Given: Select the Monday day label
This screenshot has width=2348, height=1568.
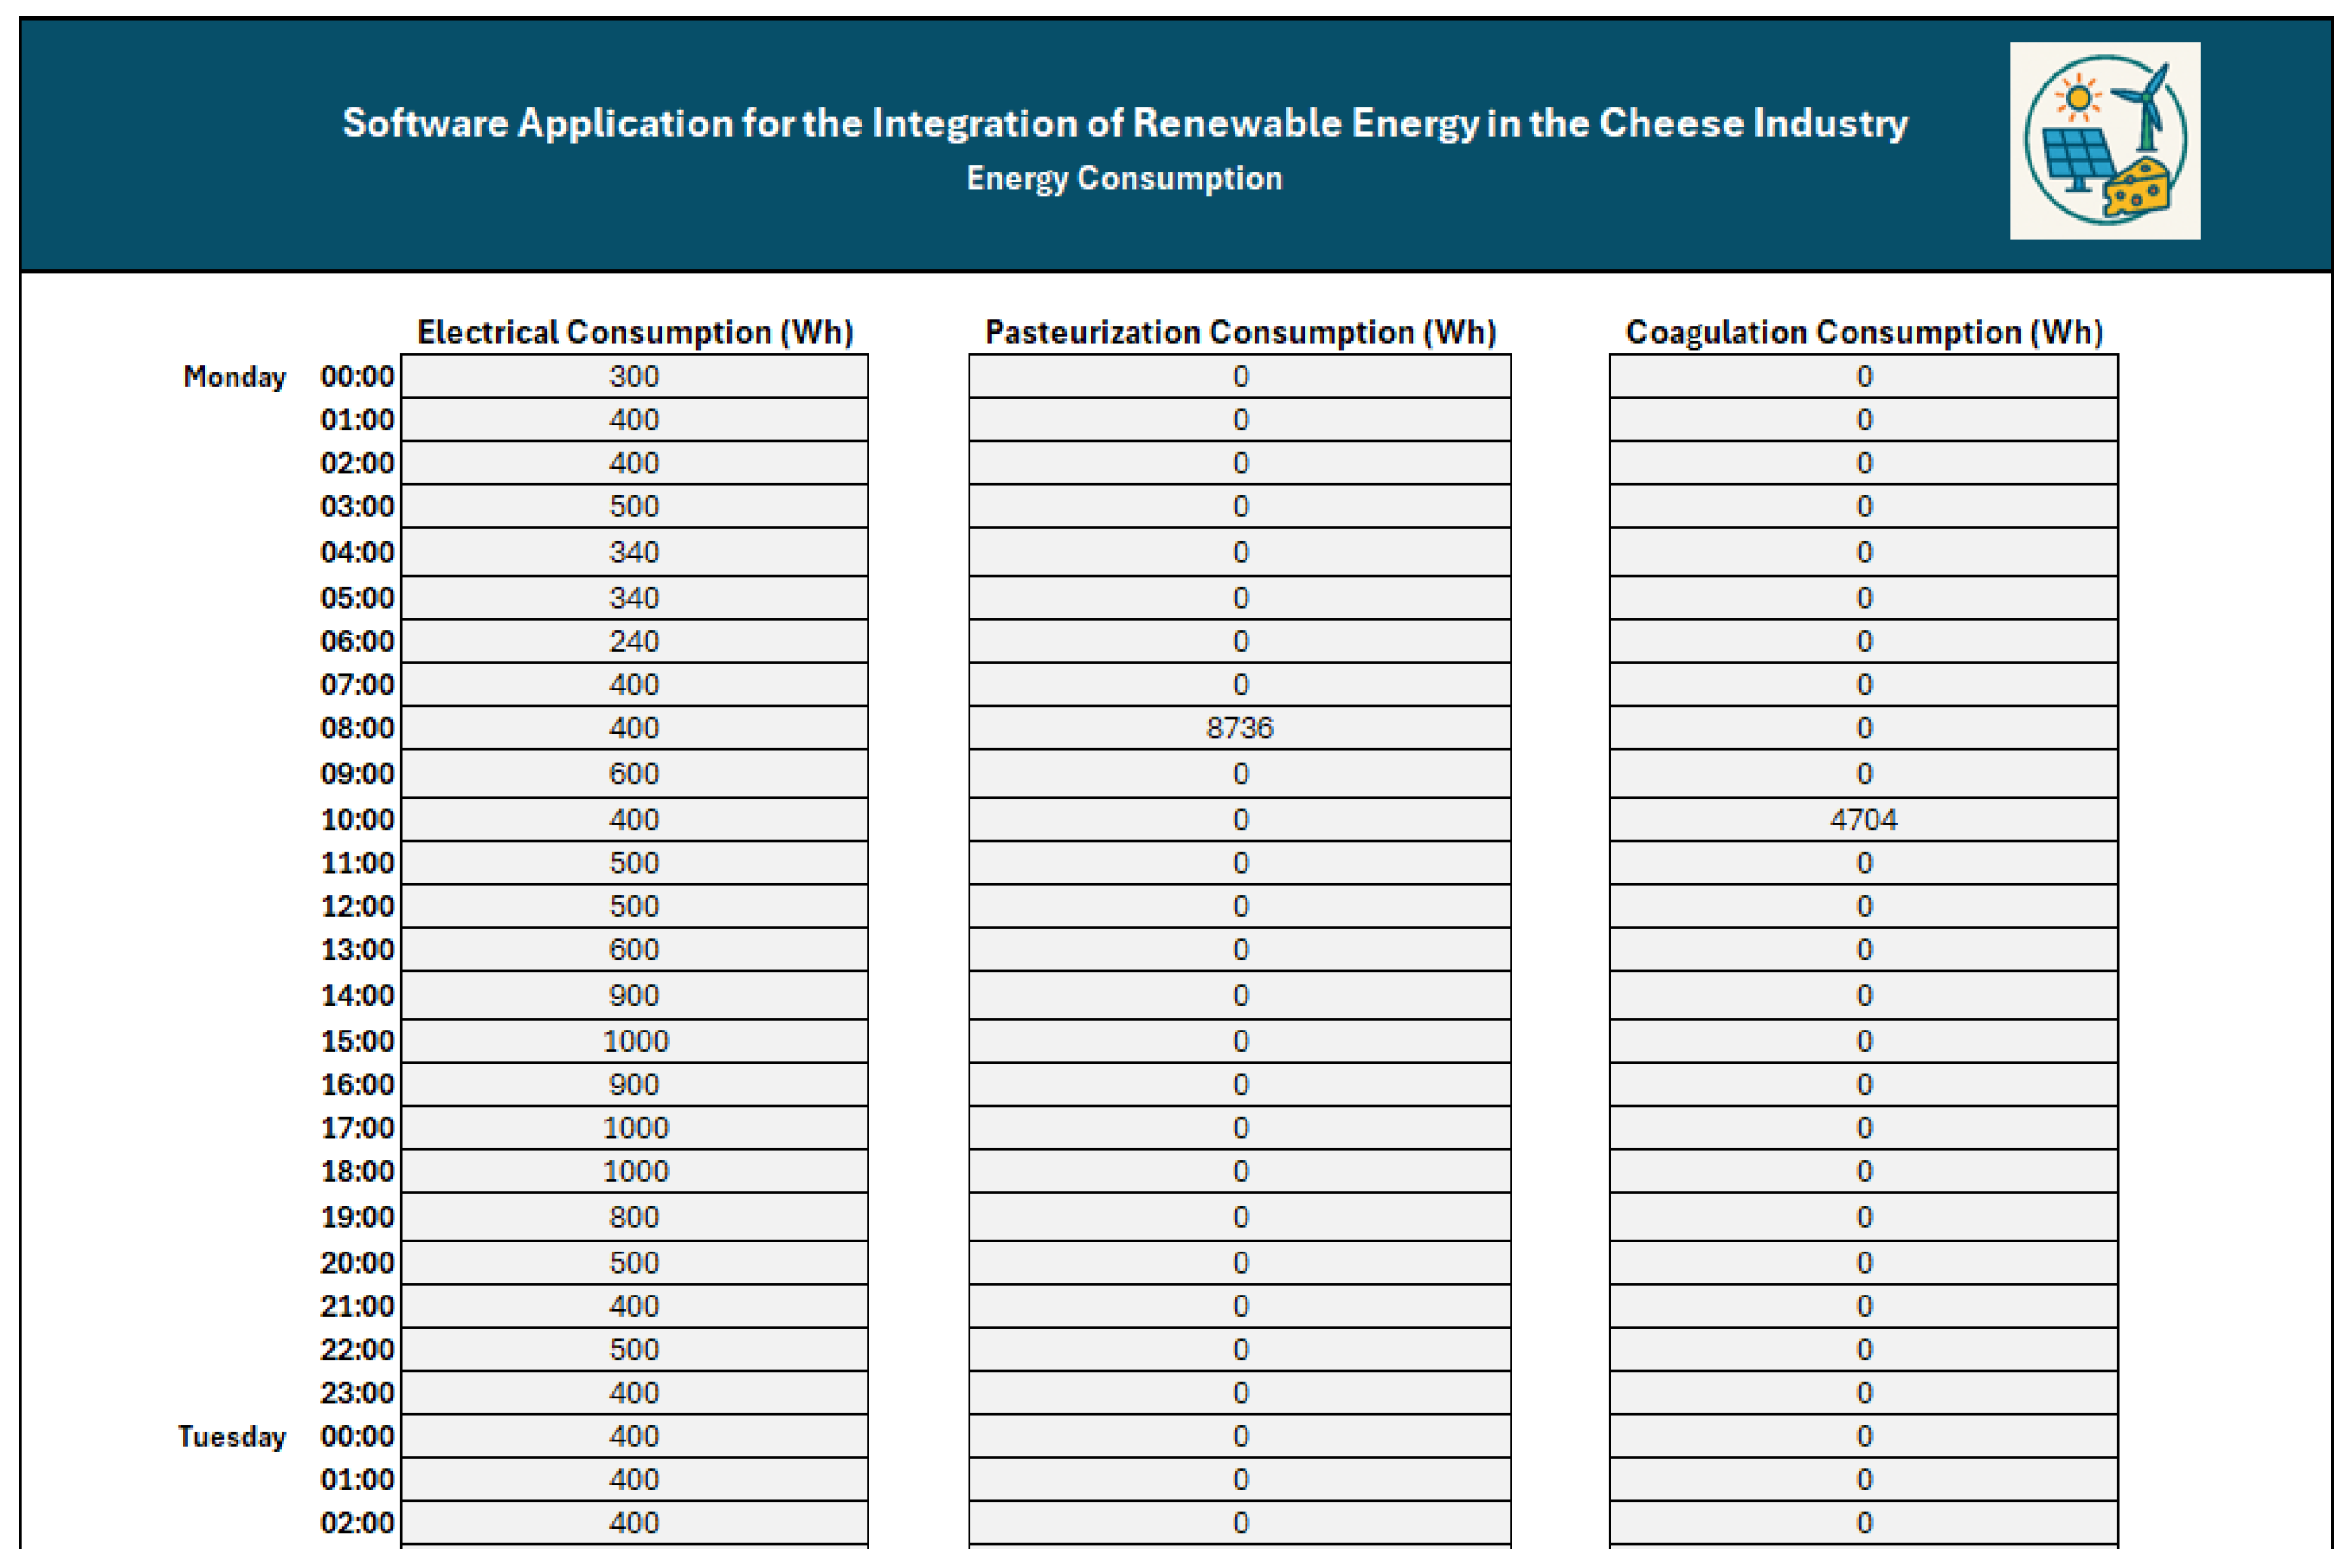Looking at the screenshot, I should click(235, 377).
